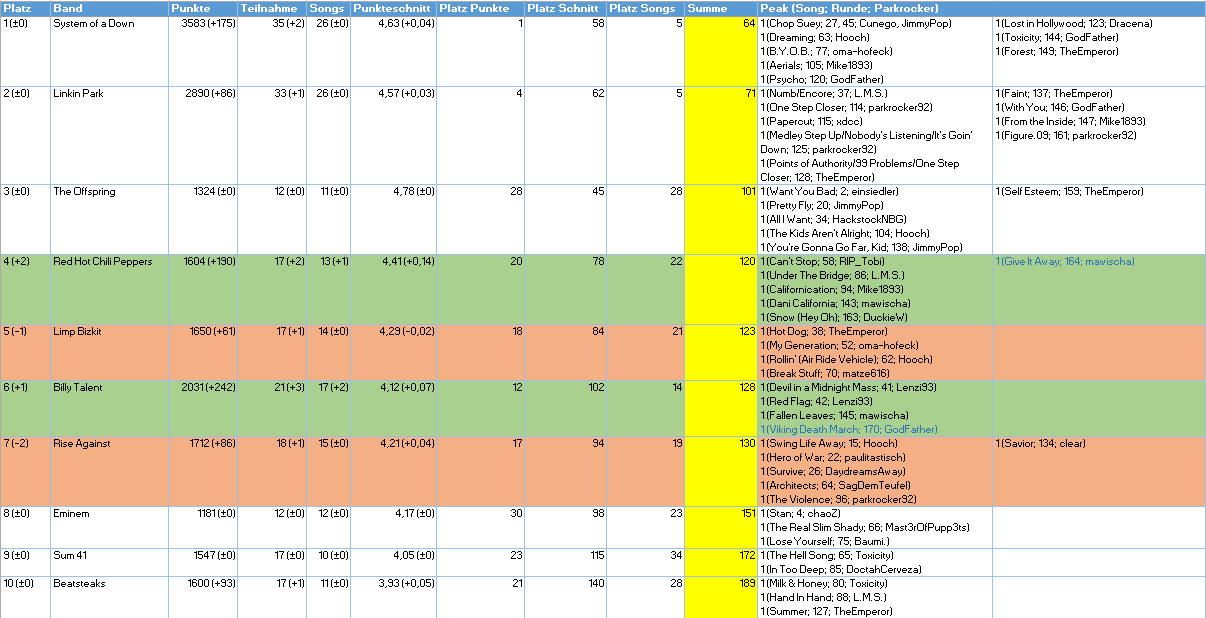Click the Punkteschnitt column header
The image size is (1206, 618).
(x=394, y=8)
